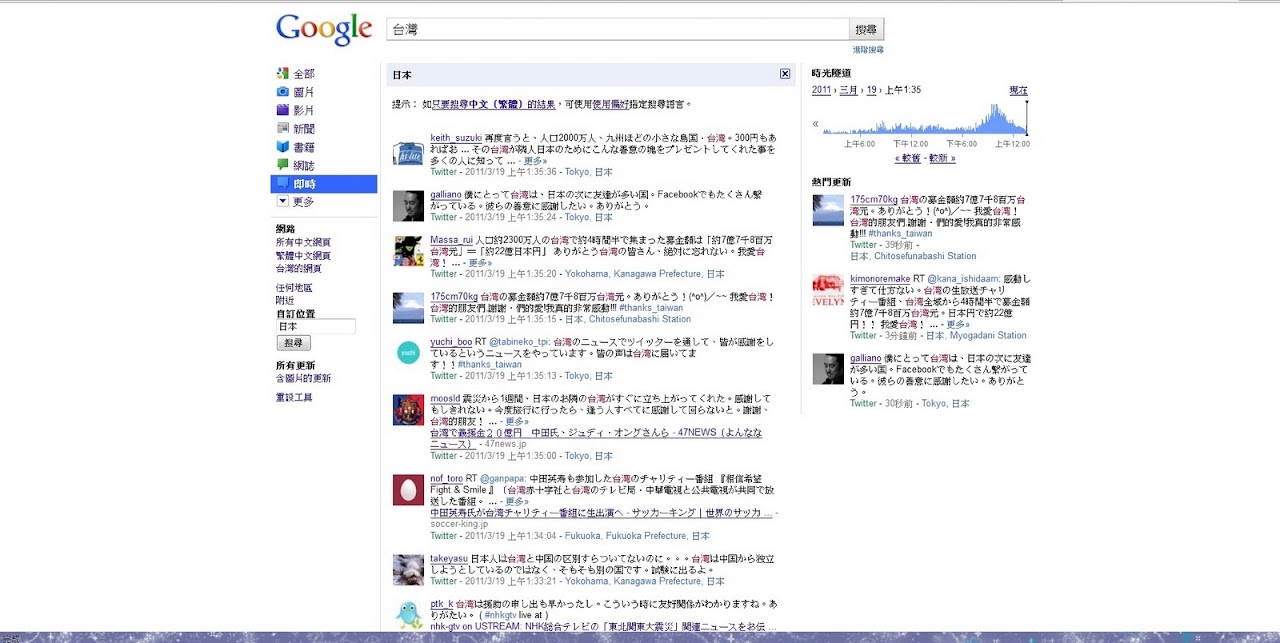Open moosld username link
This screenshot has height=643, width=1280.
click(447, 399)
